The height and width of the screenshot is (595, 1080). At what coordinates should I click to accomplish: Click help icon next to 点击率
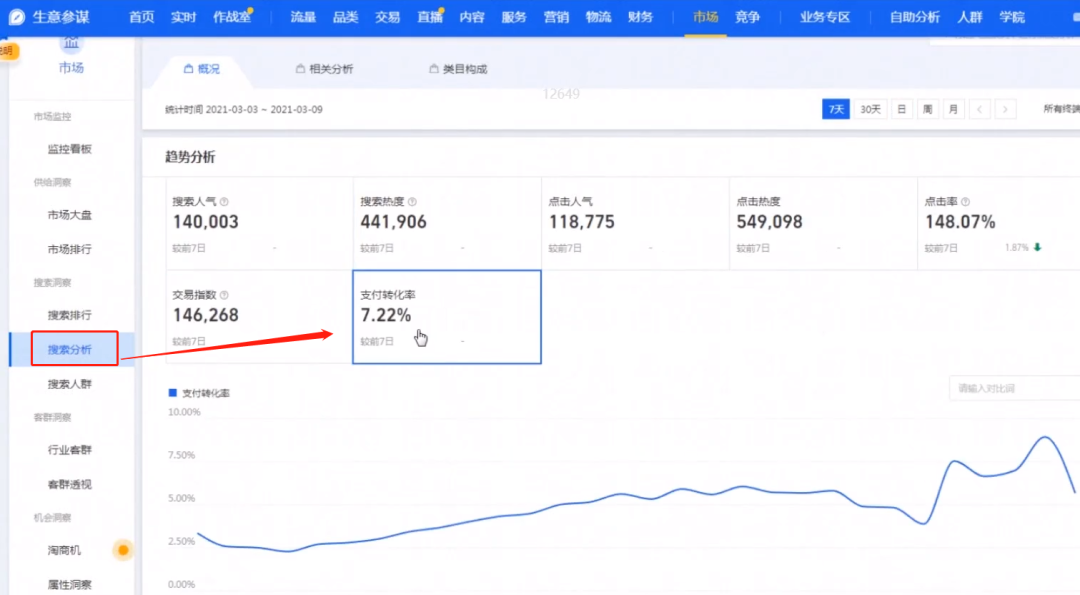pyautogui.click(x=966, y=202)
